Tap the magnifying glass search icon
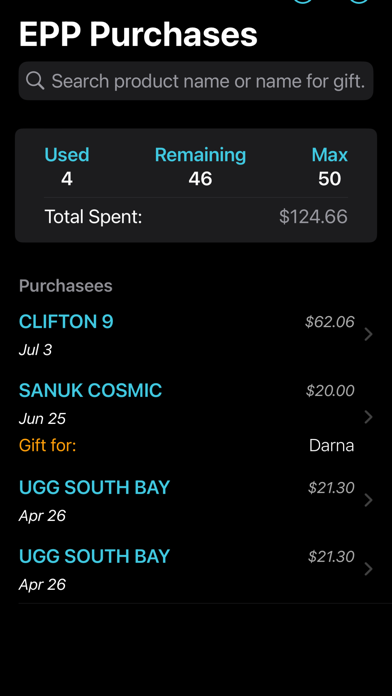The height and width of the screenshot is (696, 392). [x=35, y=81]
